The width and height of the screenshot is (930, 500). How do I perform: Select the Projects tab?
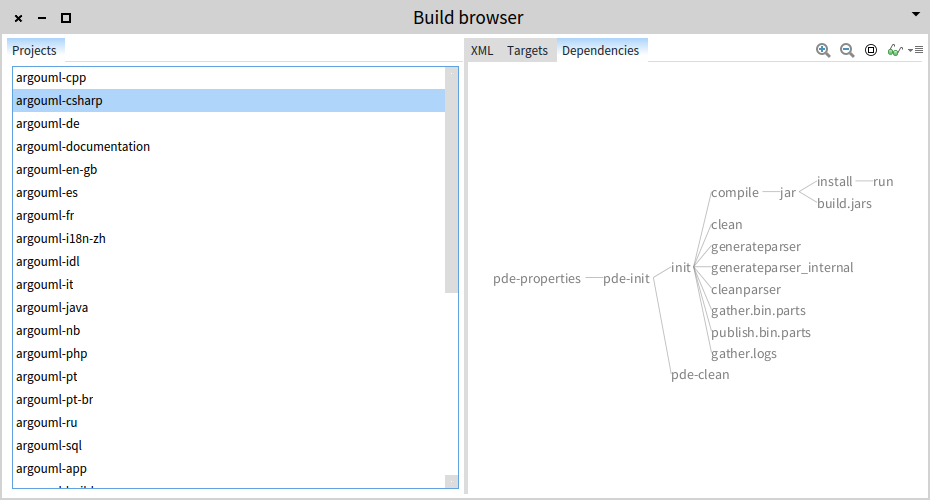(x=34, y=51)
